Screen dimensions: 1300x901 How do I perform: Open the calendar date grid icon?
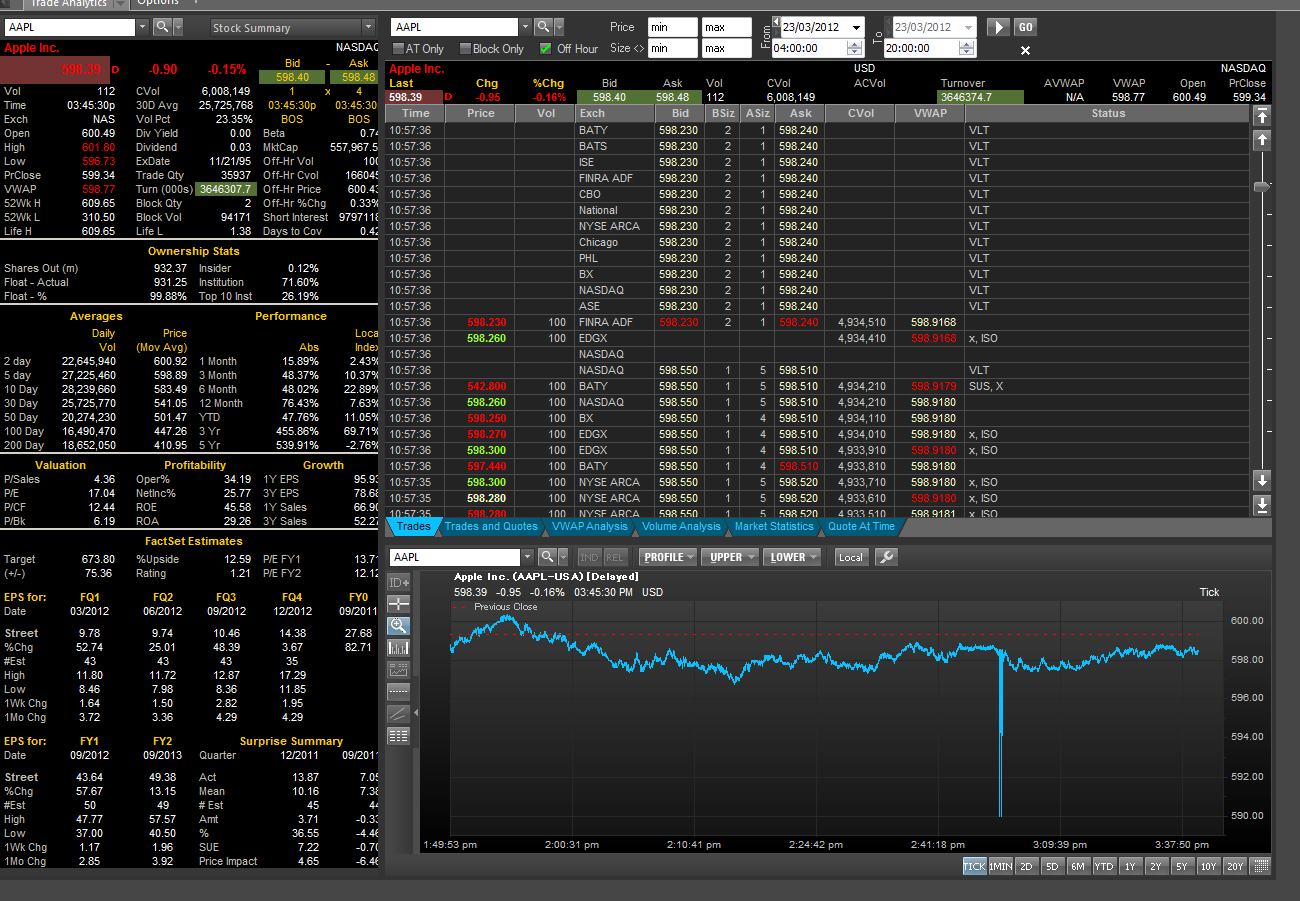coord(1260,866)
